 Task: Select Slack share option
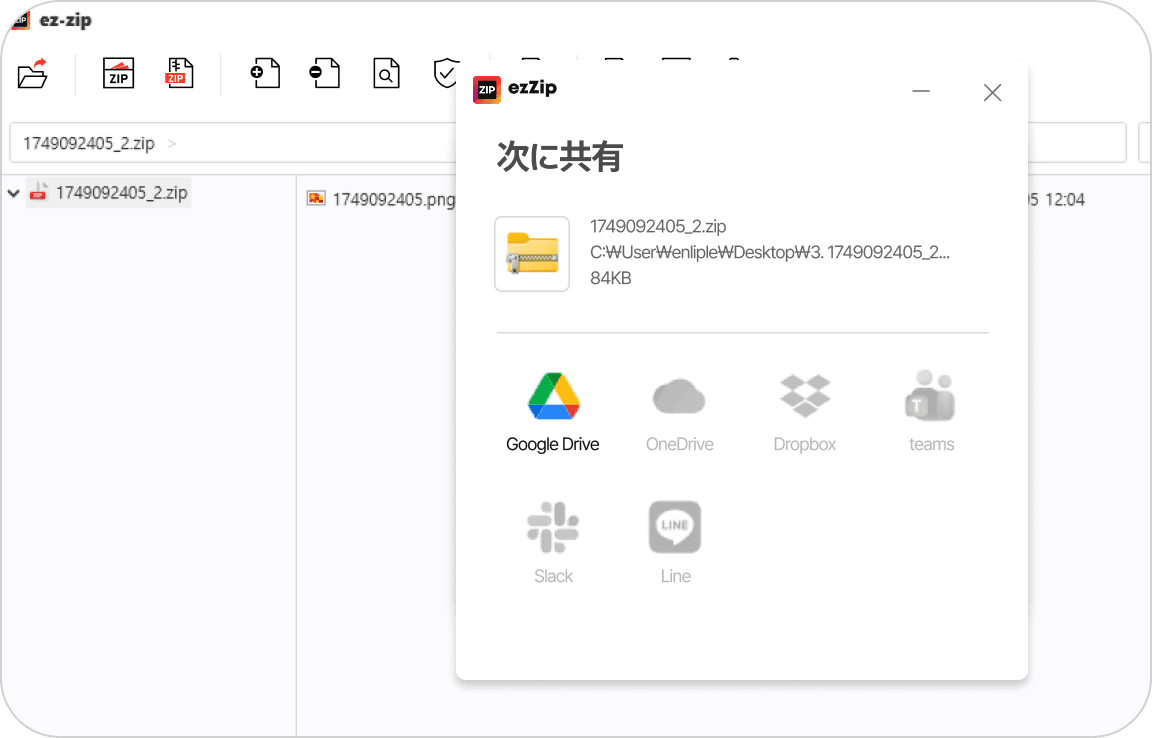553,543
